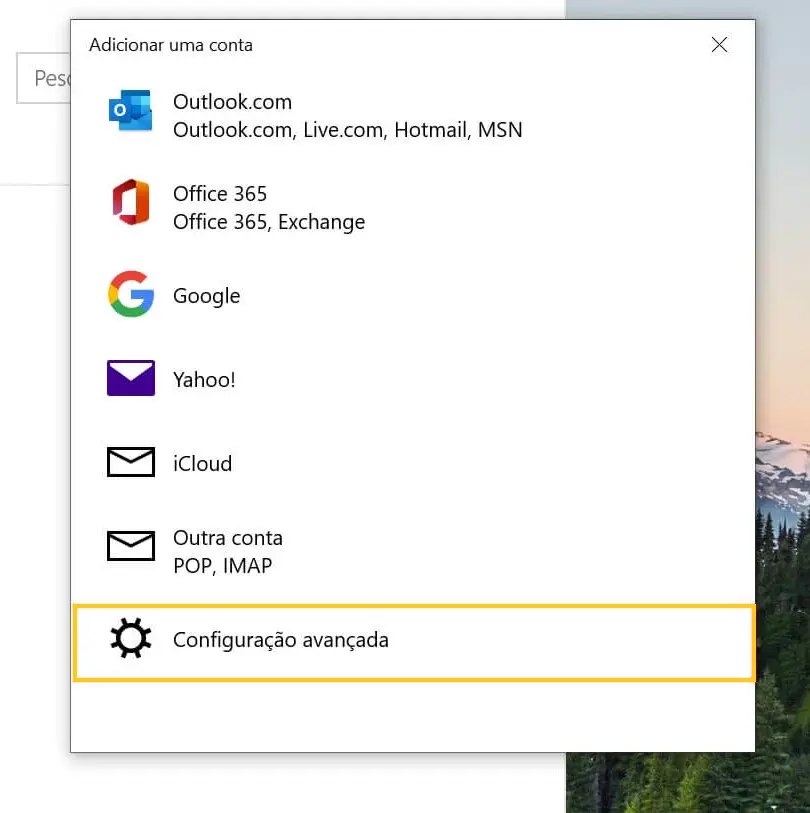Screen dimensions: 810x813
Task: Pick iCloud as the account type
Action: (202, 464)
